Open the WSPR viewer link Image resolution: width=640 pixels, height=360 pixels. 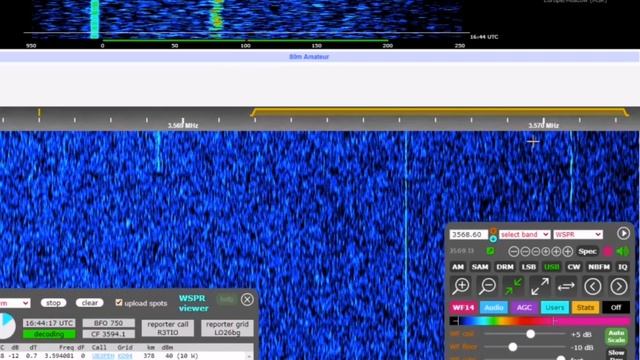coord(193,303)
